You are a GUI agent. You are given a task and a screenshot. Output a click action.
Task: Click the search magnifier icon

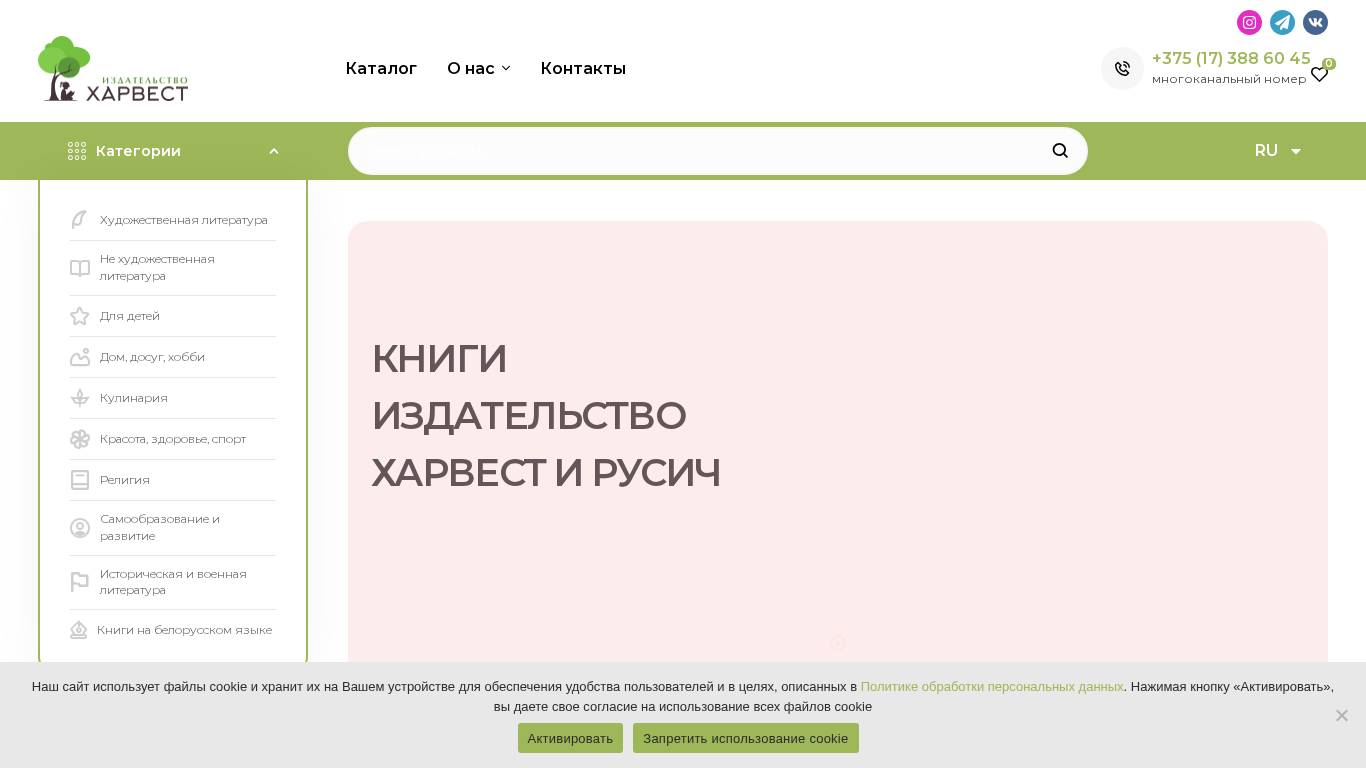pos(1060,151)
